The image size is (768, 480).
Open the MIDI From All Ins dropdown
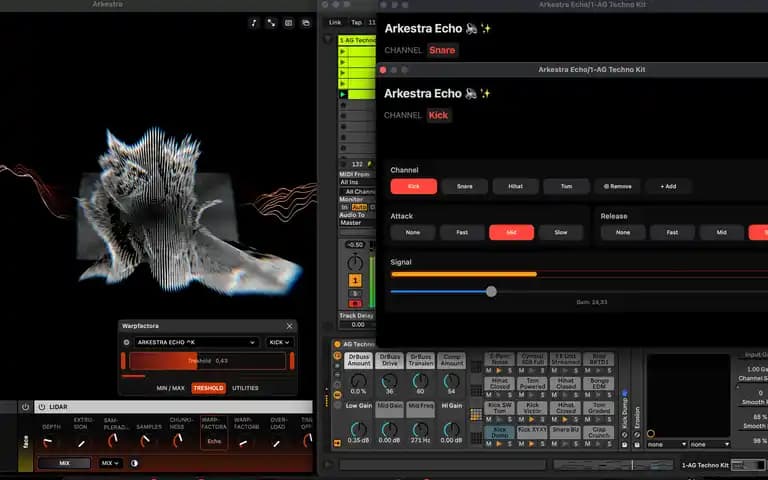[358, 182]
